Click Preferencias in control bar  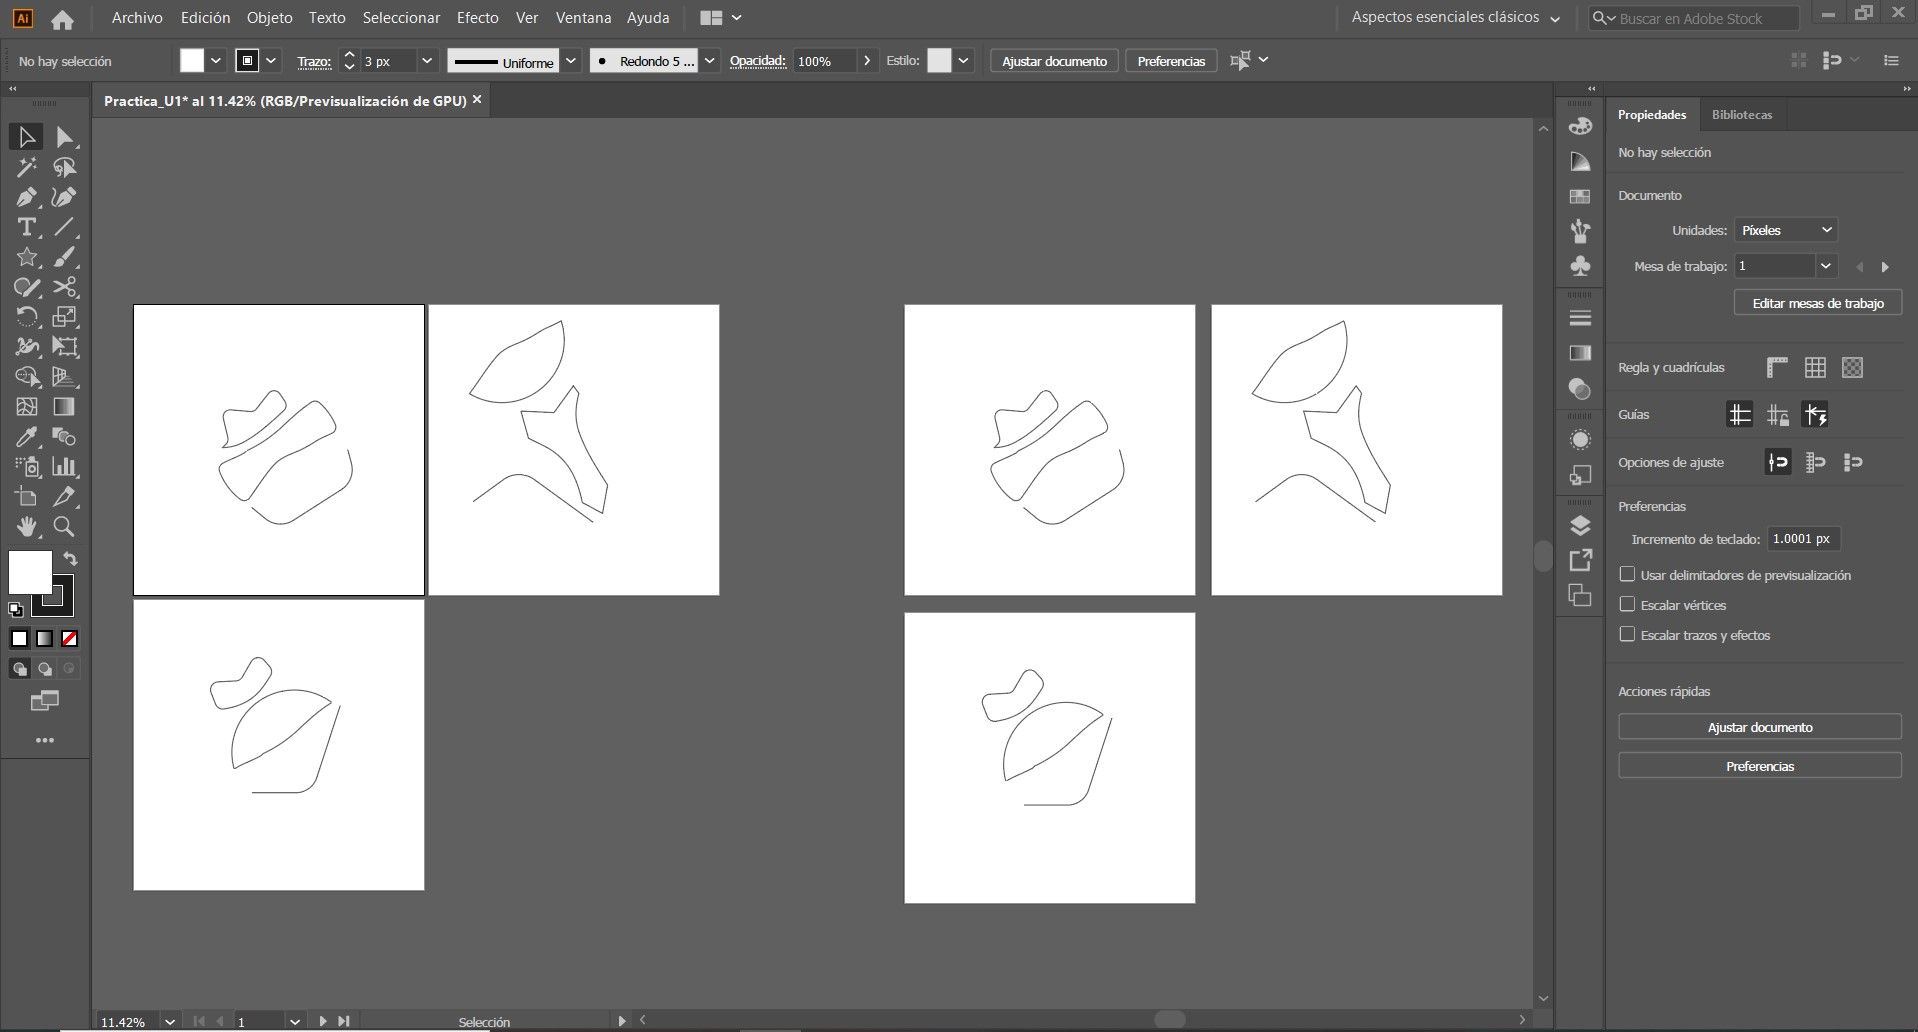1171,61
